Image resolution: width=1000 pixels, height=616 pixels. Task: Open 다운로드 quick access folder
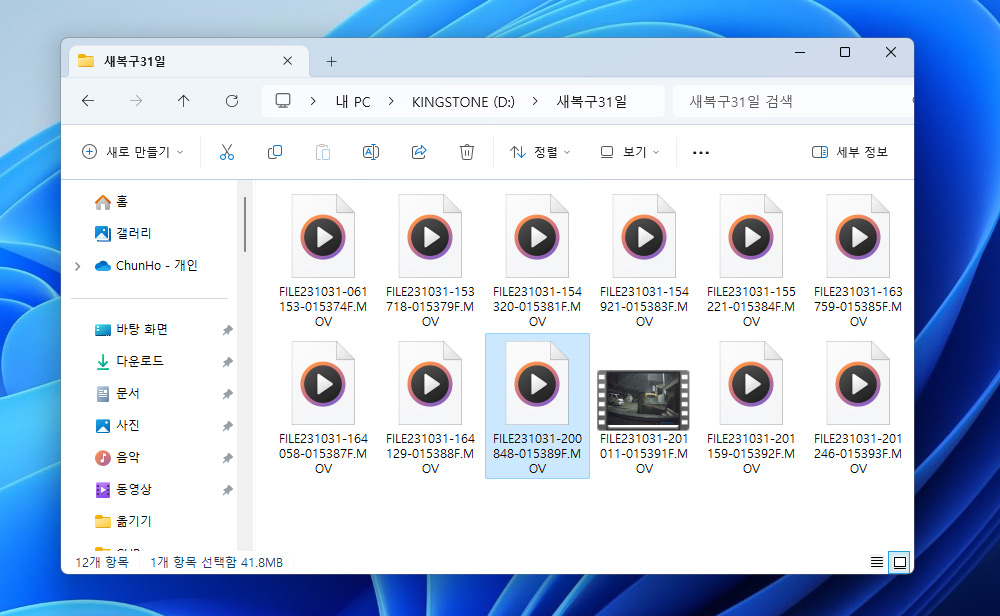[x=129, y=362]
